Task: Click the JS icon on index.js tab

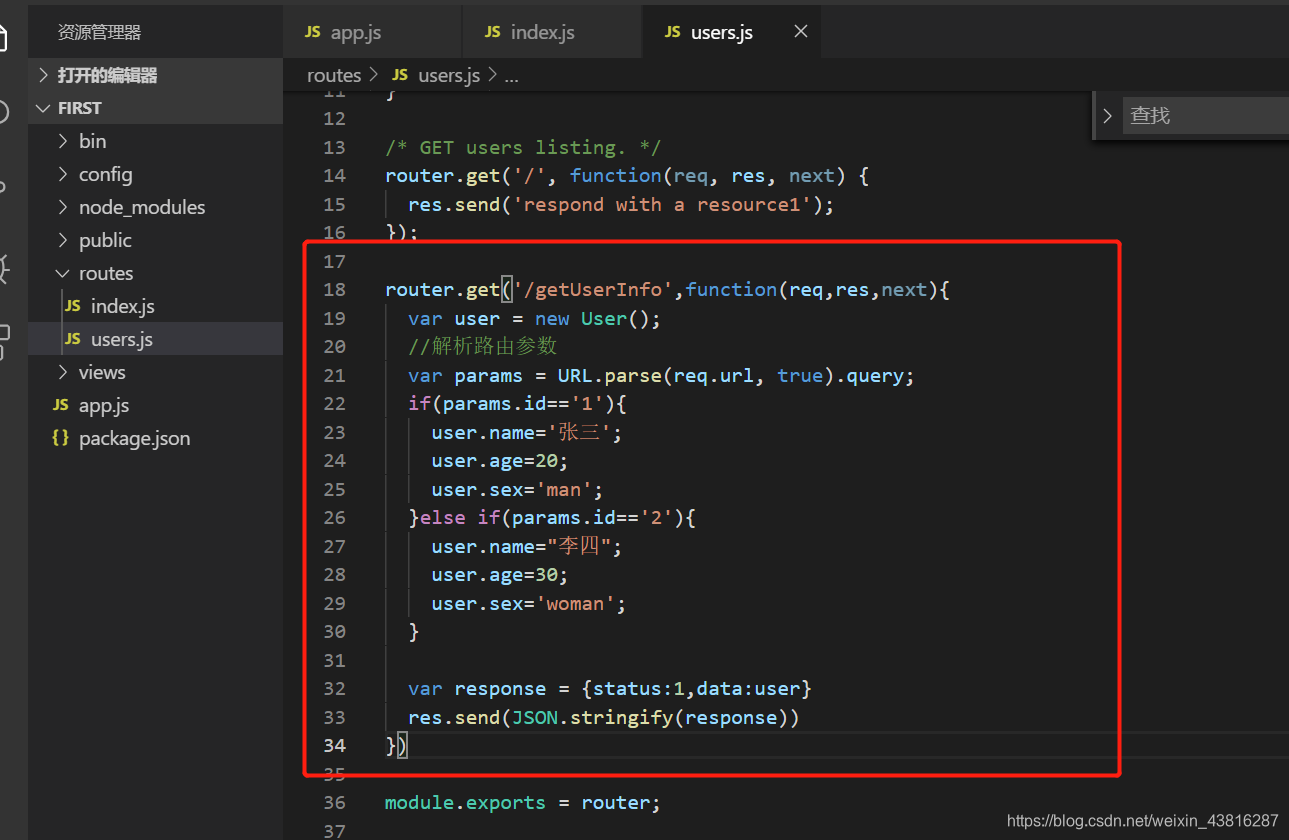Action: pos(493,32)
